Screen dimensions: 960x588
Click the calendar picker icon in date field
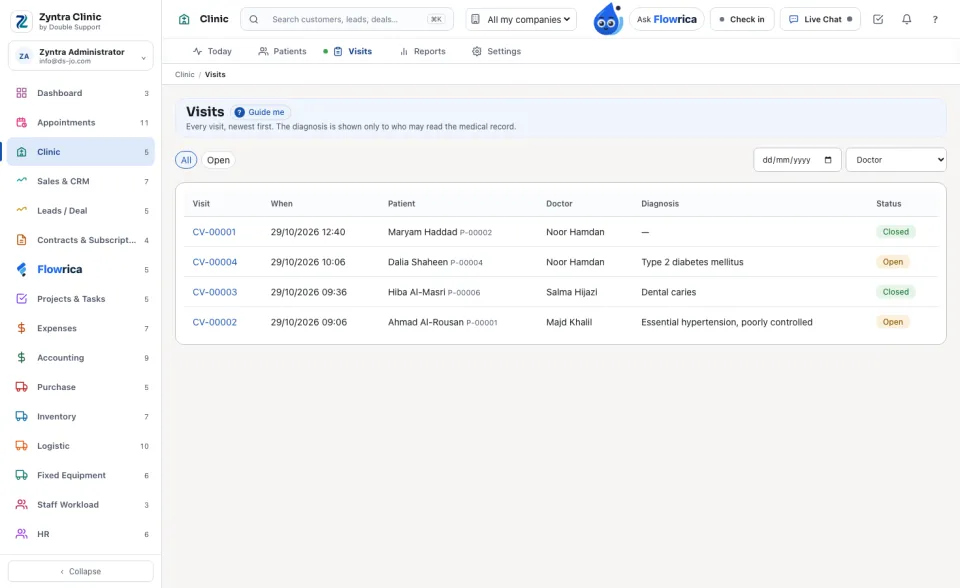(828, 160)
